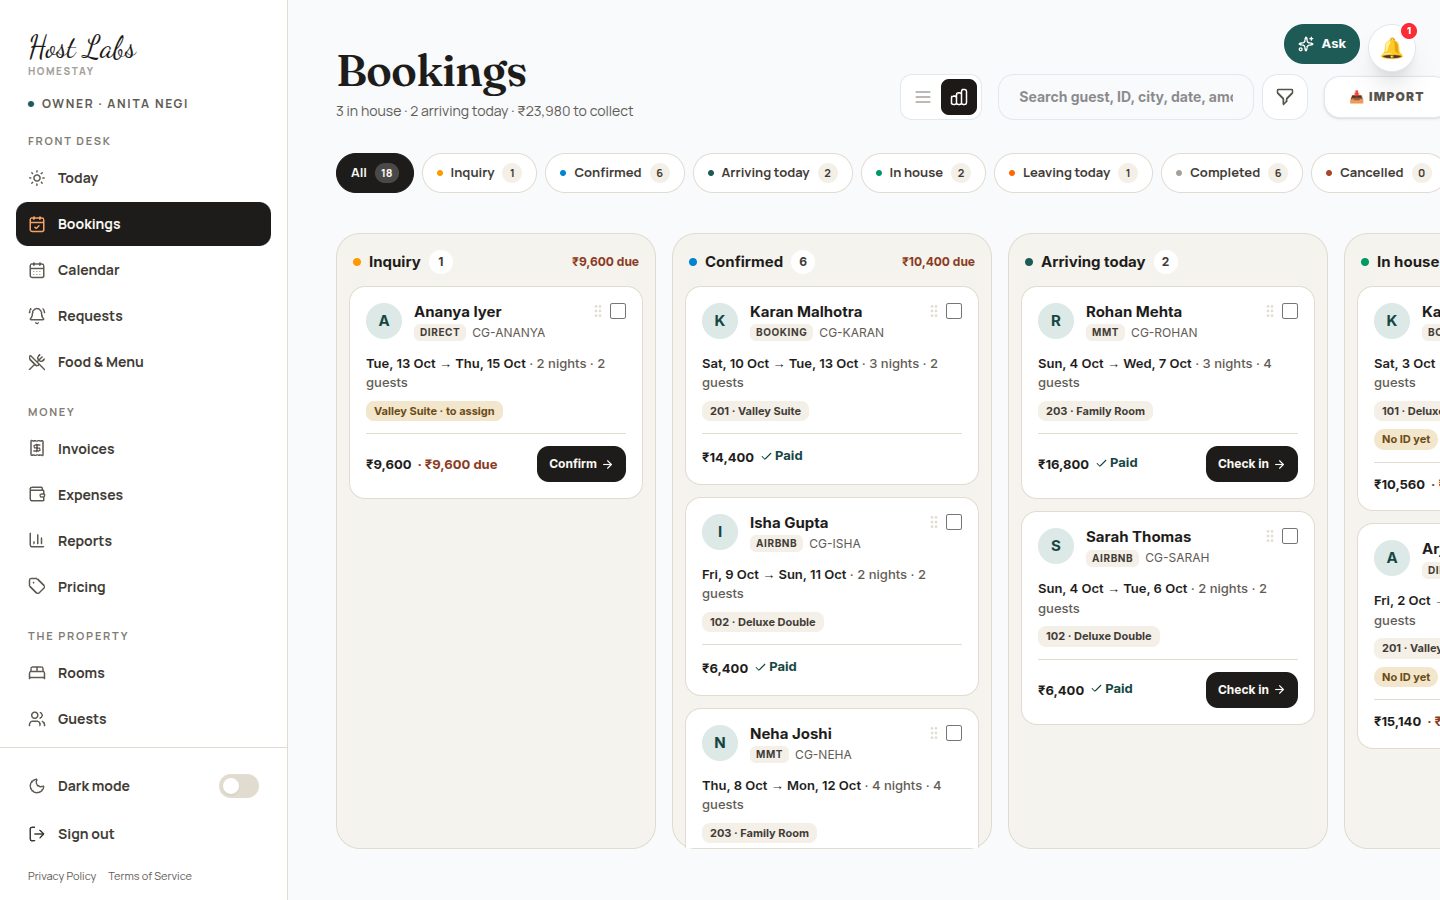Open the Privacy Policy link
The image size is (1440, 900).
tap(62, 876)
